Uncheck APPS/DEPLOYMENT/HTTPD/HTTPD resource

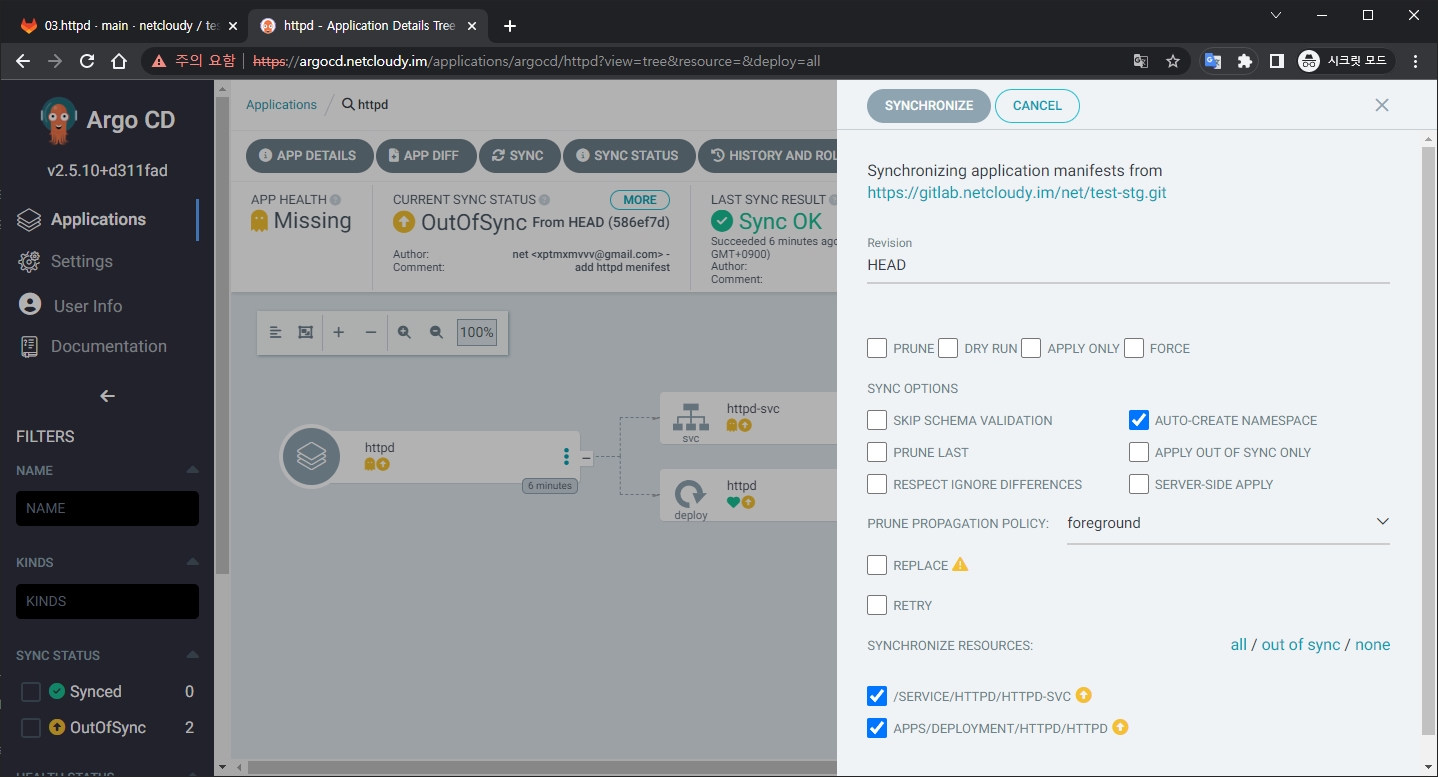pyautogui.click(x=877, y=728)
